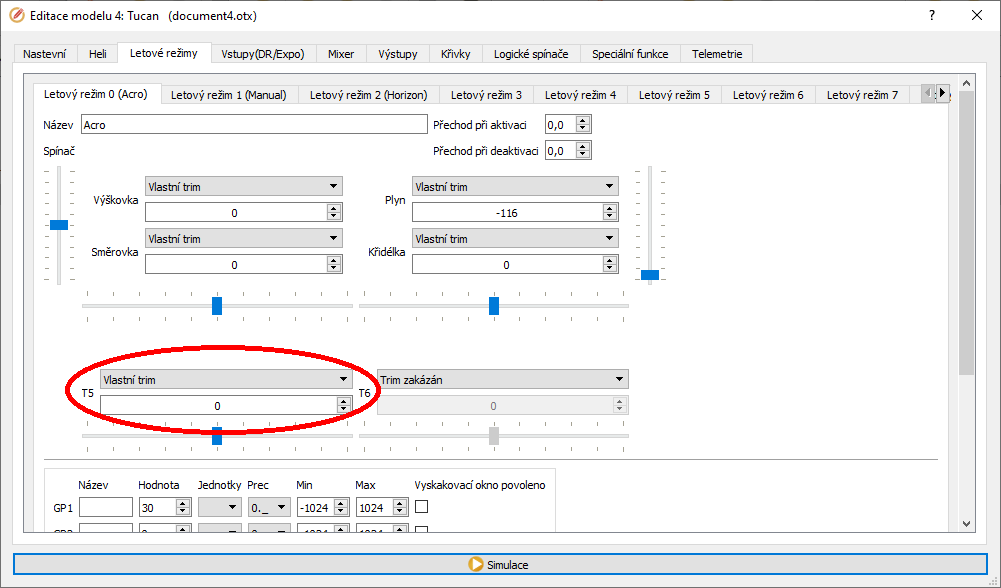Open the Logické spínače tab
Viewport: 1001px width, 588px height.
pyautogui.click(x=531, y=54)
